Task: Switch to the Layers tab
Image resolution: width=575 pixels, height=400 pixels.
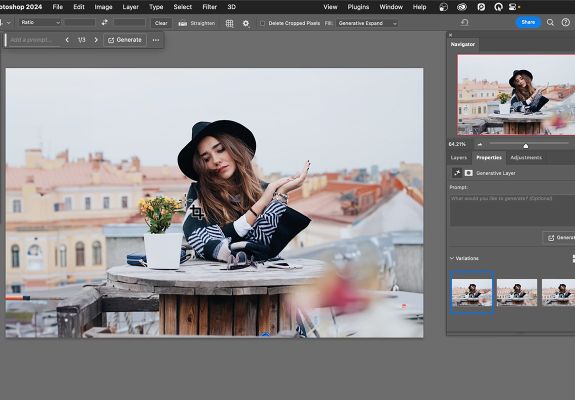Action: [x=459, y=158]
